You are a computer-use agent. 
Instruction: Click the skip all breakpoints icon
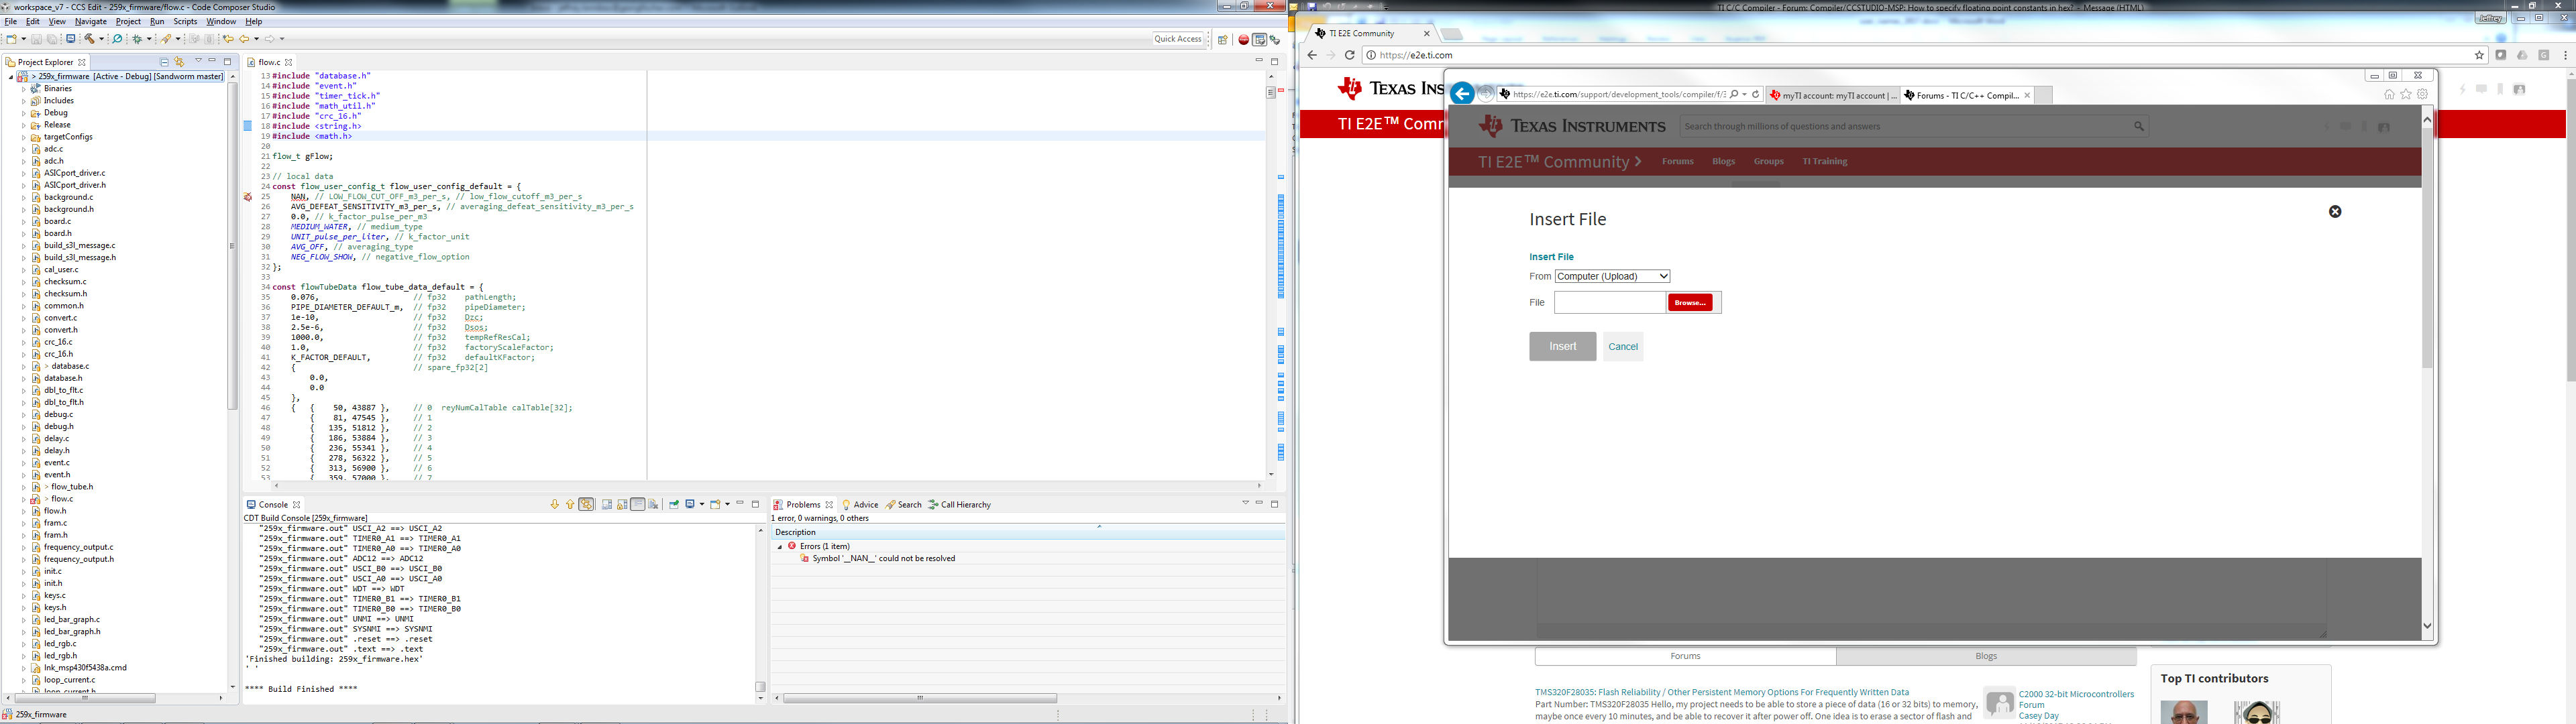click(x=117, y=39)
